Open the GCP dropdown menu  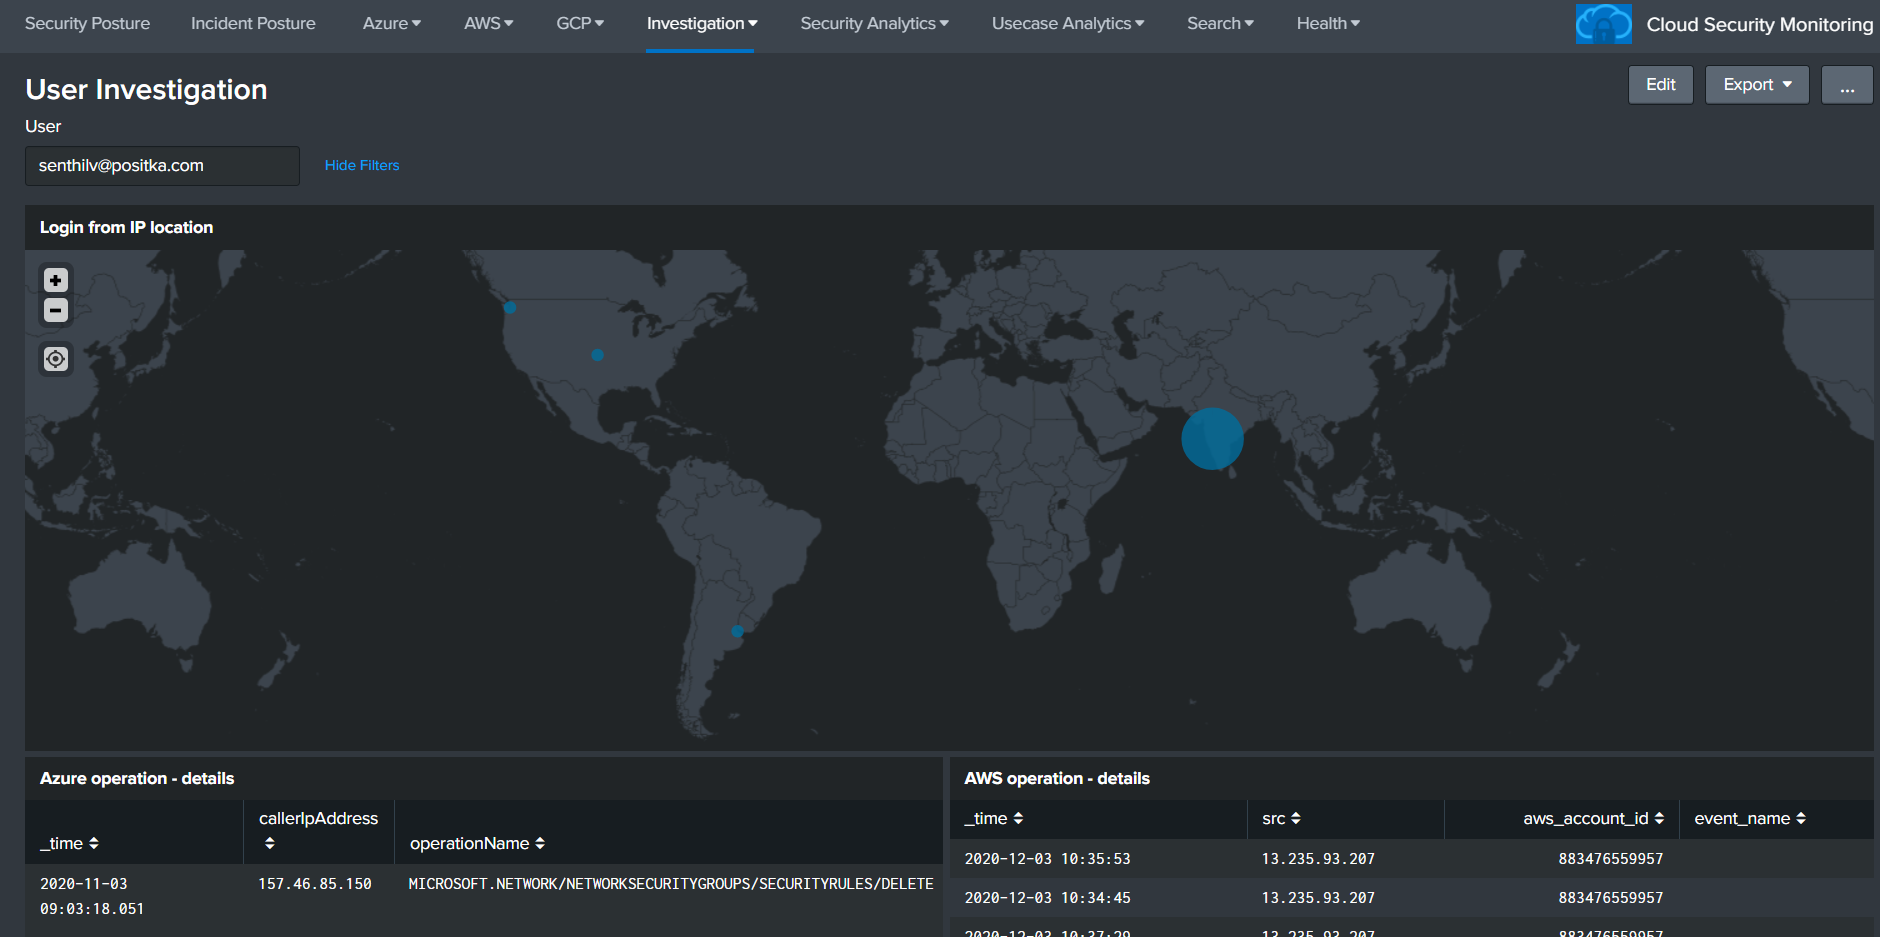pyautogui.click(x=580, y=23)
